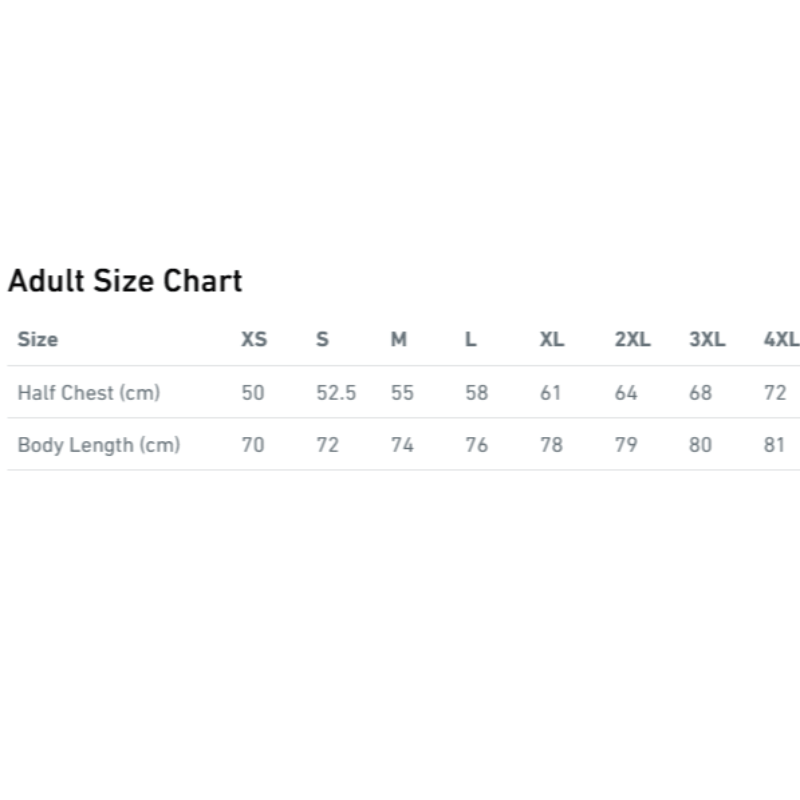Click body length value 70 for XS

(253, 444)
